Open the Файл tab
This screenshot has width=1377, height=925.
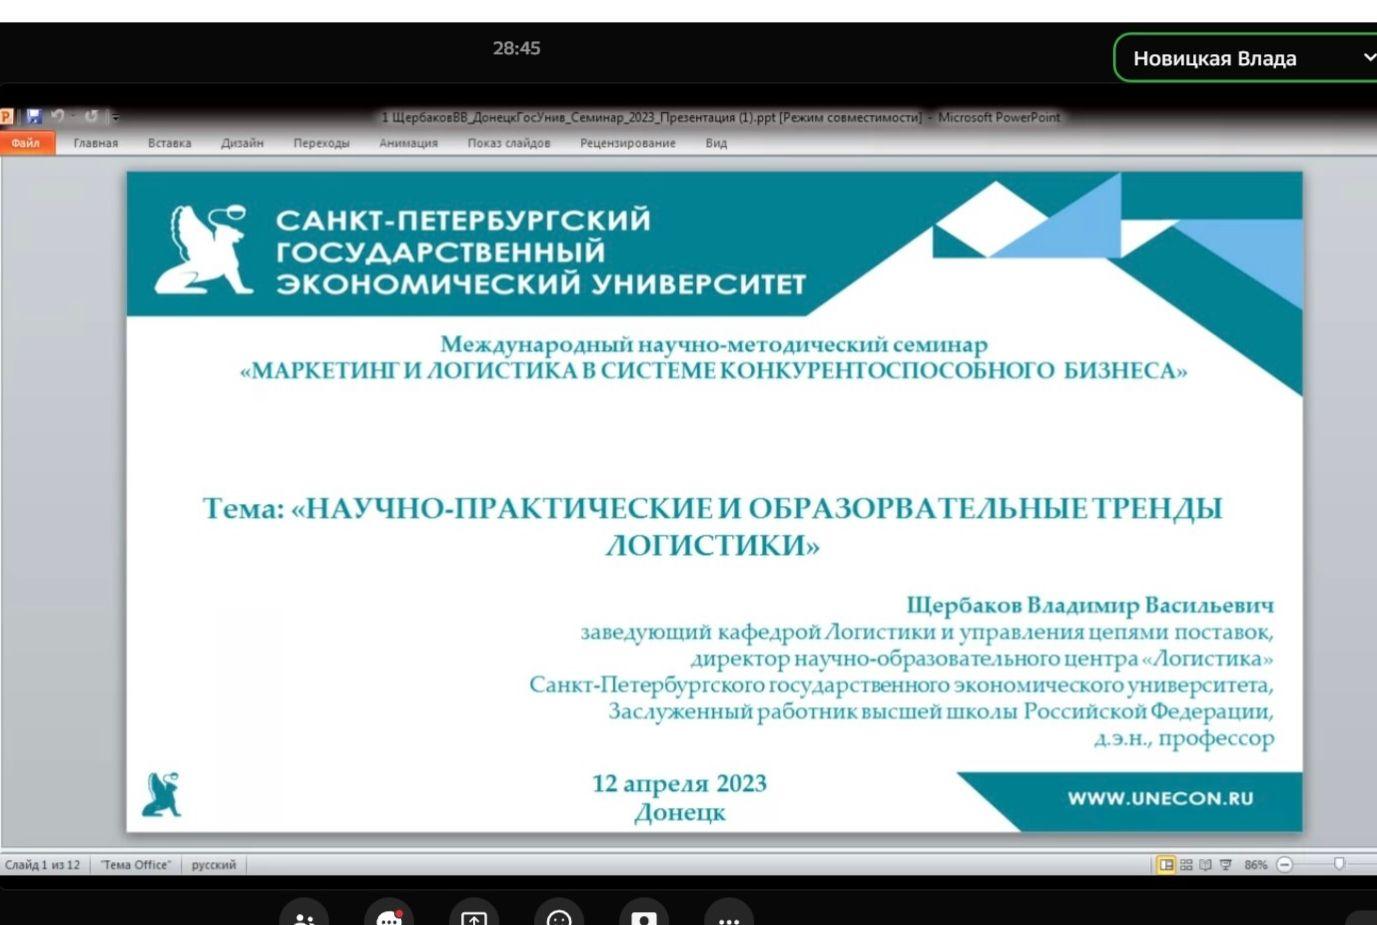pos(25,143)
